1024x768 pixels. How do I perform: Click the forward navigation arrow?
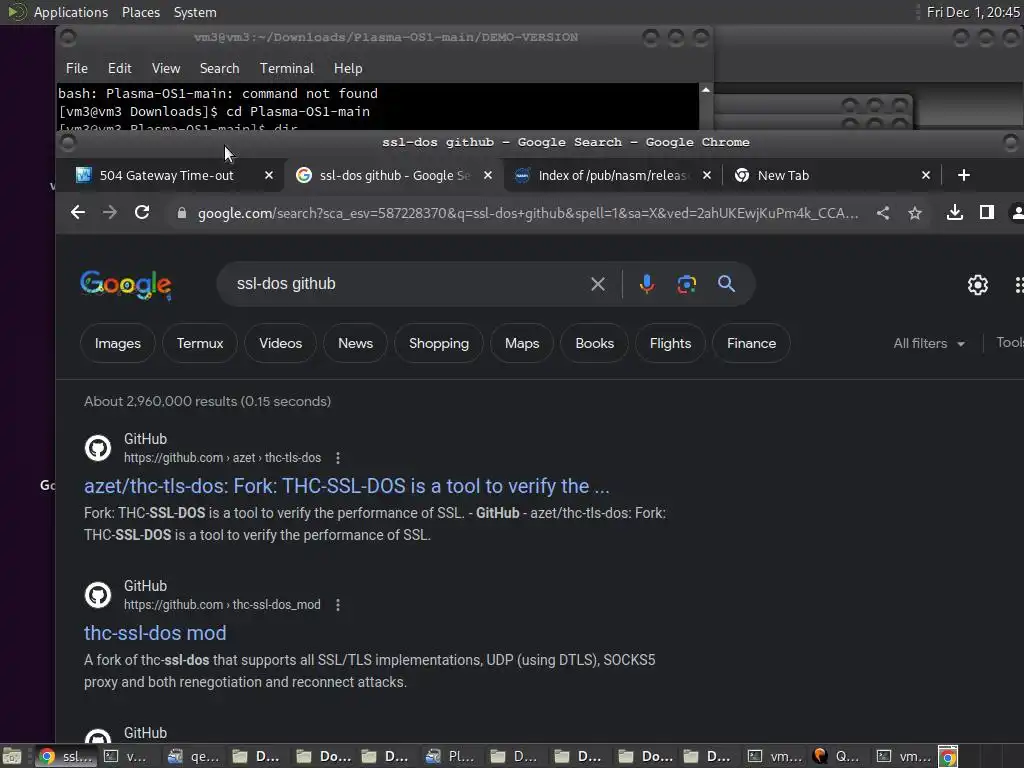[x=110, y=212]
